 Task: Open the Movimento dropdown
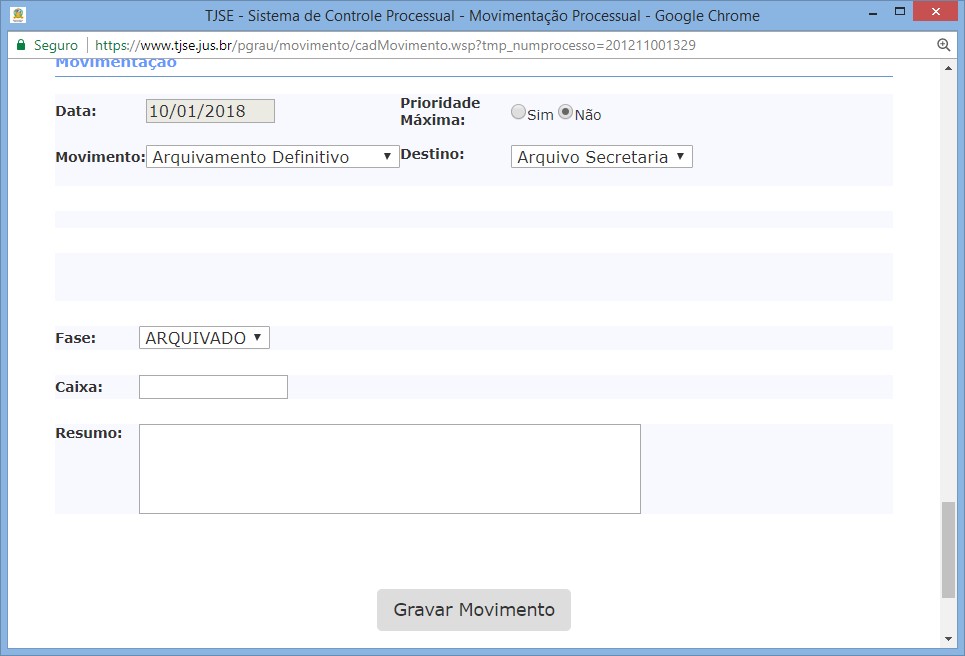point(272,157)
